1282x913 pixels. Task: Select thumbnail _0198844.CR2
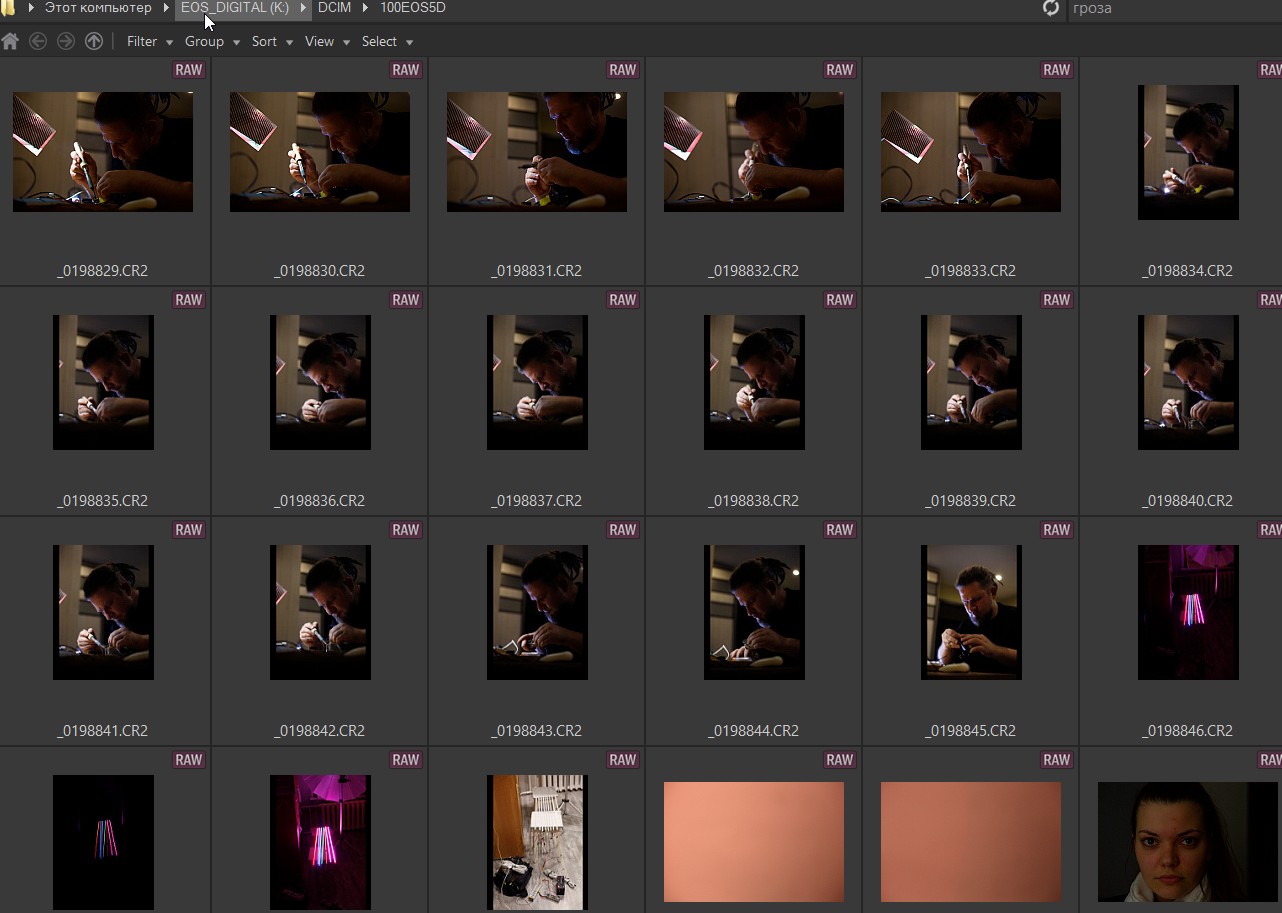pos(754,612)
